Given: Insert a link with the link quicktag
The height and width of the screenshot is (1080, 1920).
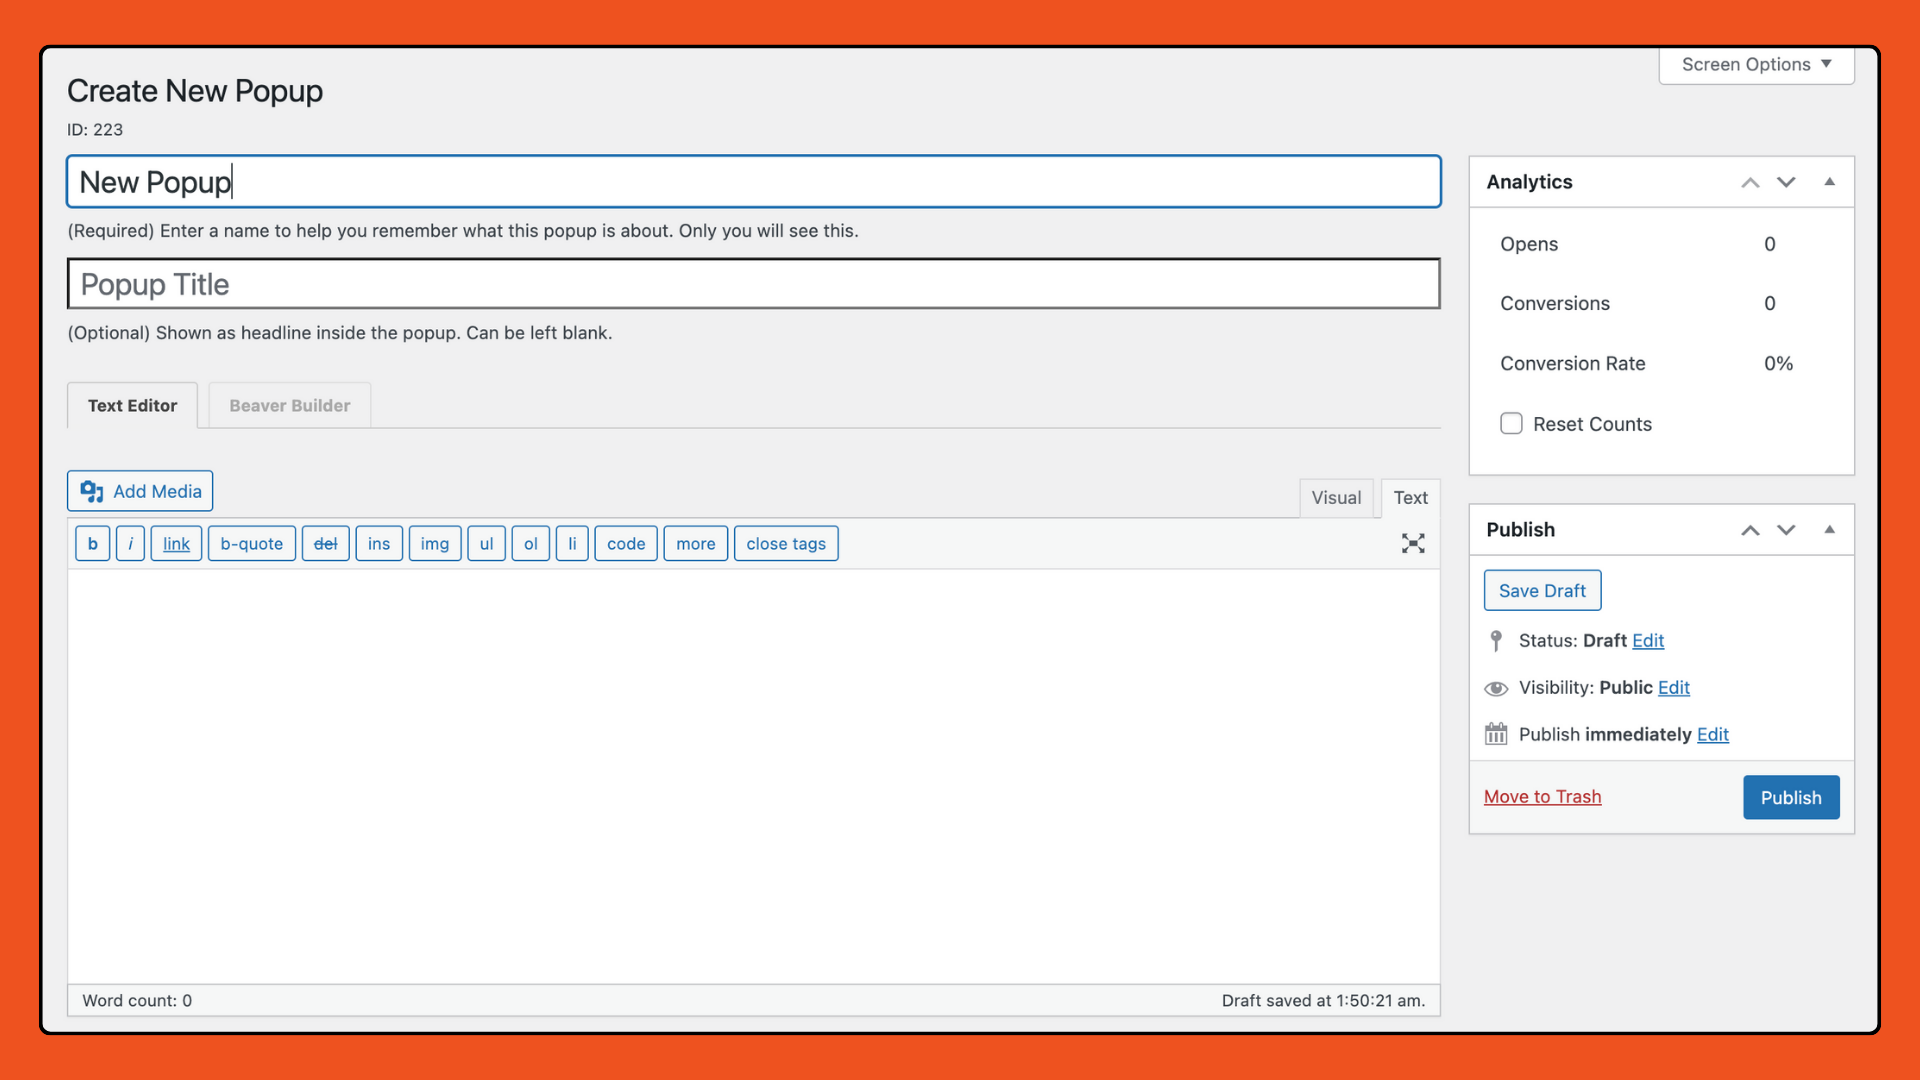Looking at the screenshot, I should [x=176, y=543].
